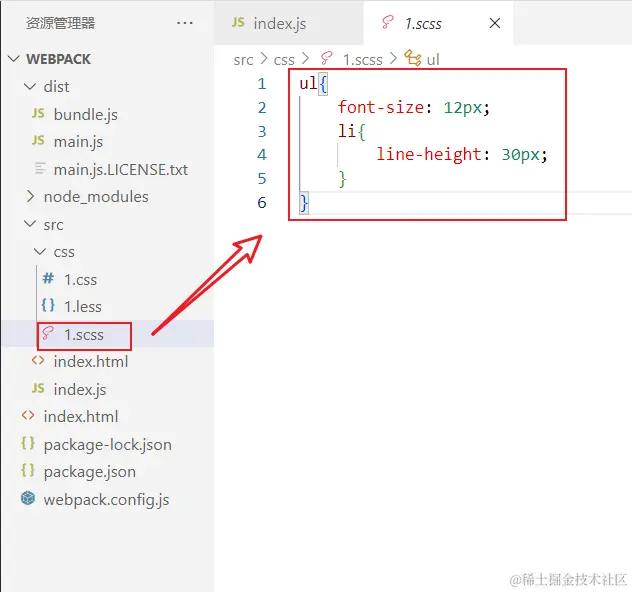
Task: Open bundle.js file in dist
Action: 85,114
